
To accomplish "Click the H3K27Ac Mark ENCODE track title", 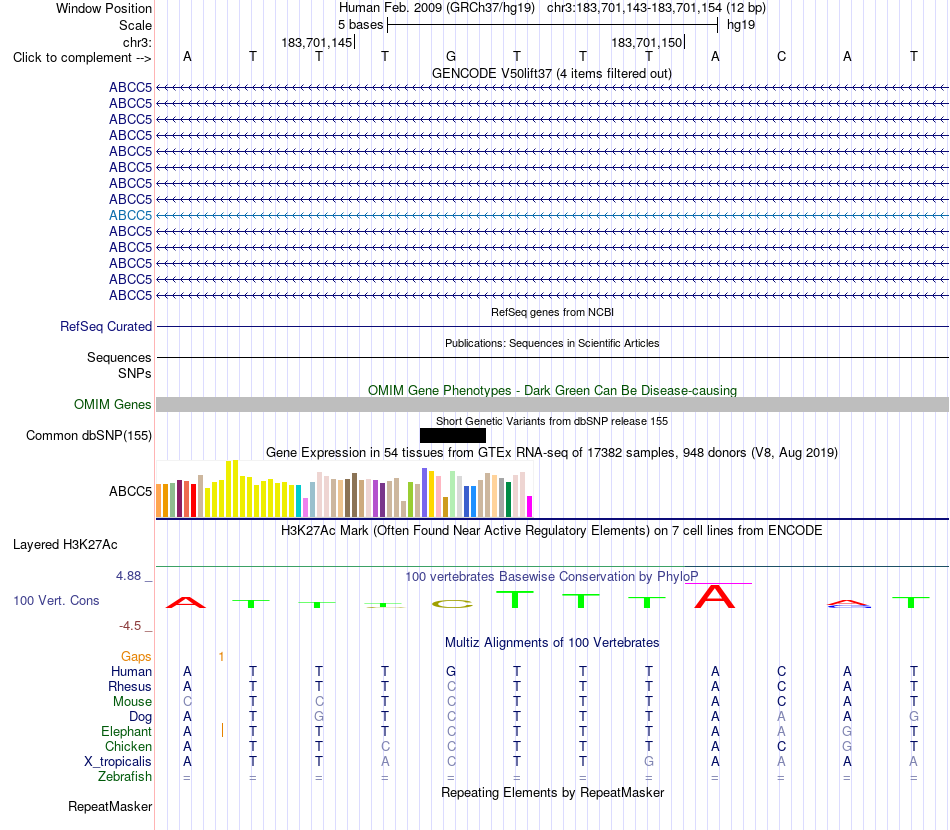I will [x=552, y=531].
